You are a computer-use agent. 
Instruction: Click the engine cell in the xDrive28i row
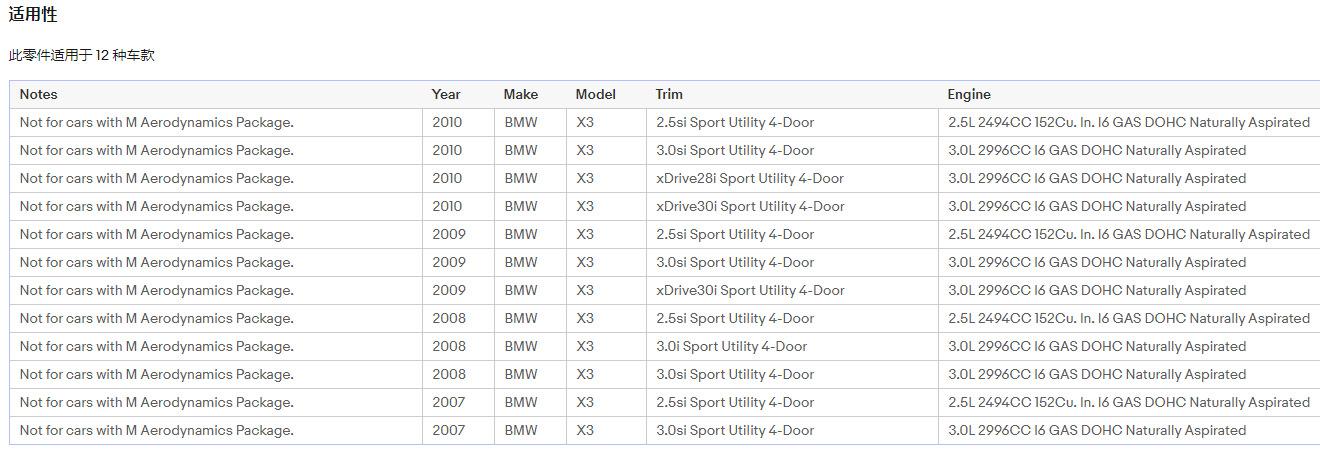pyautogui.click(x=1096, y=178)
